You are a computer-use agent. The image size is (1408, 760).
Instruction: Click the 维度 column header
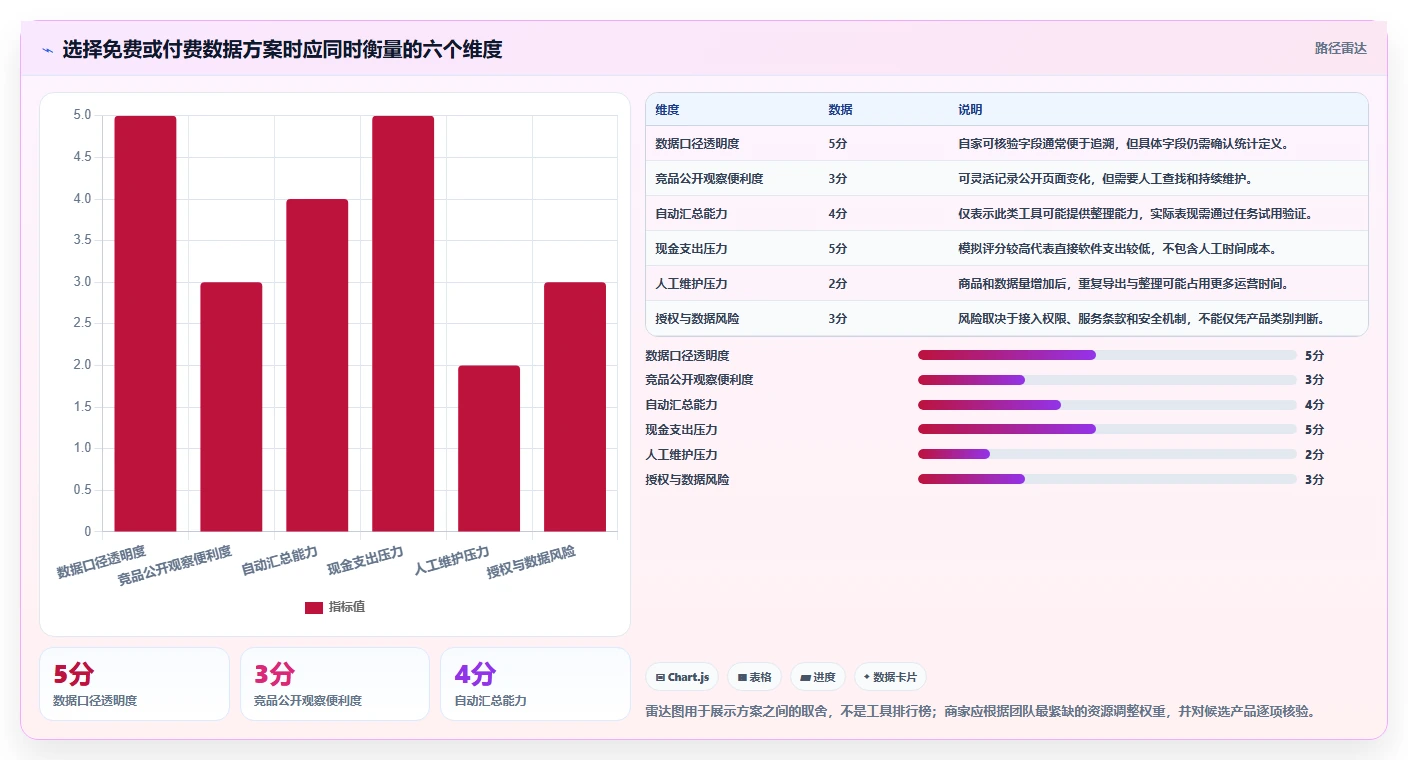[667, 110]
